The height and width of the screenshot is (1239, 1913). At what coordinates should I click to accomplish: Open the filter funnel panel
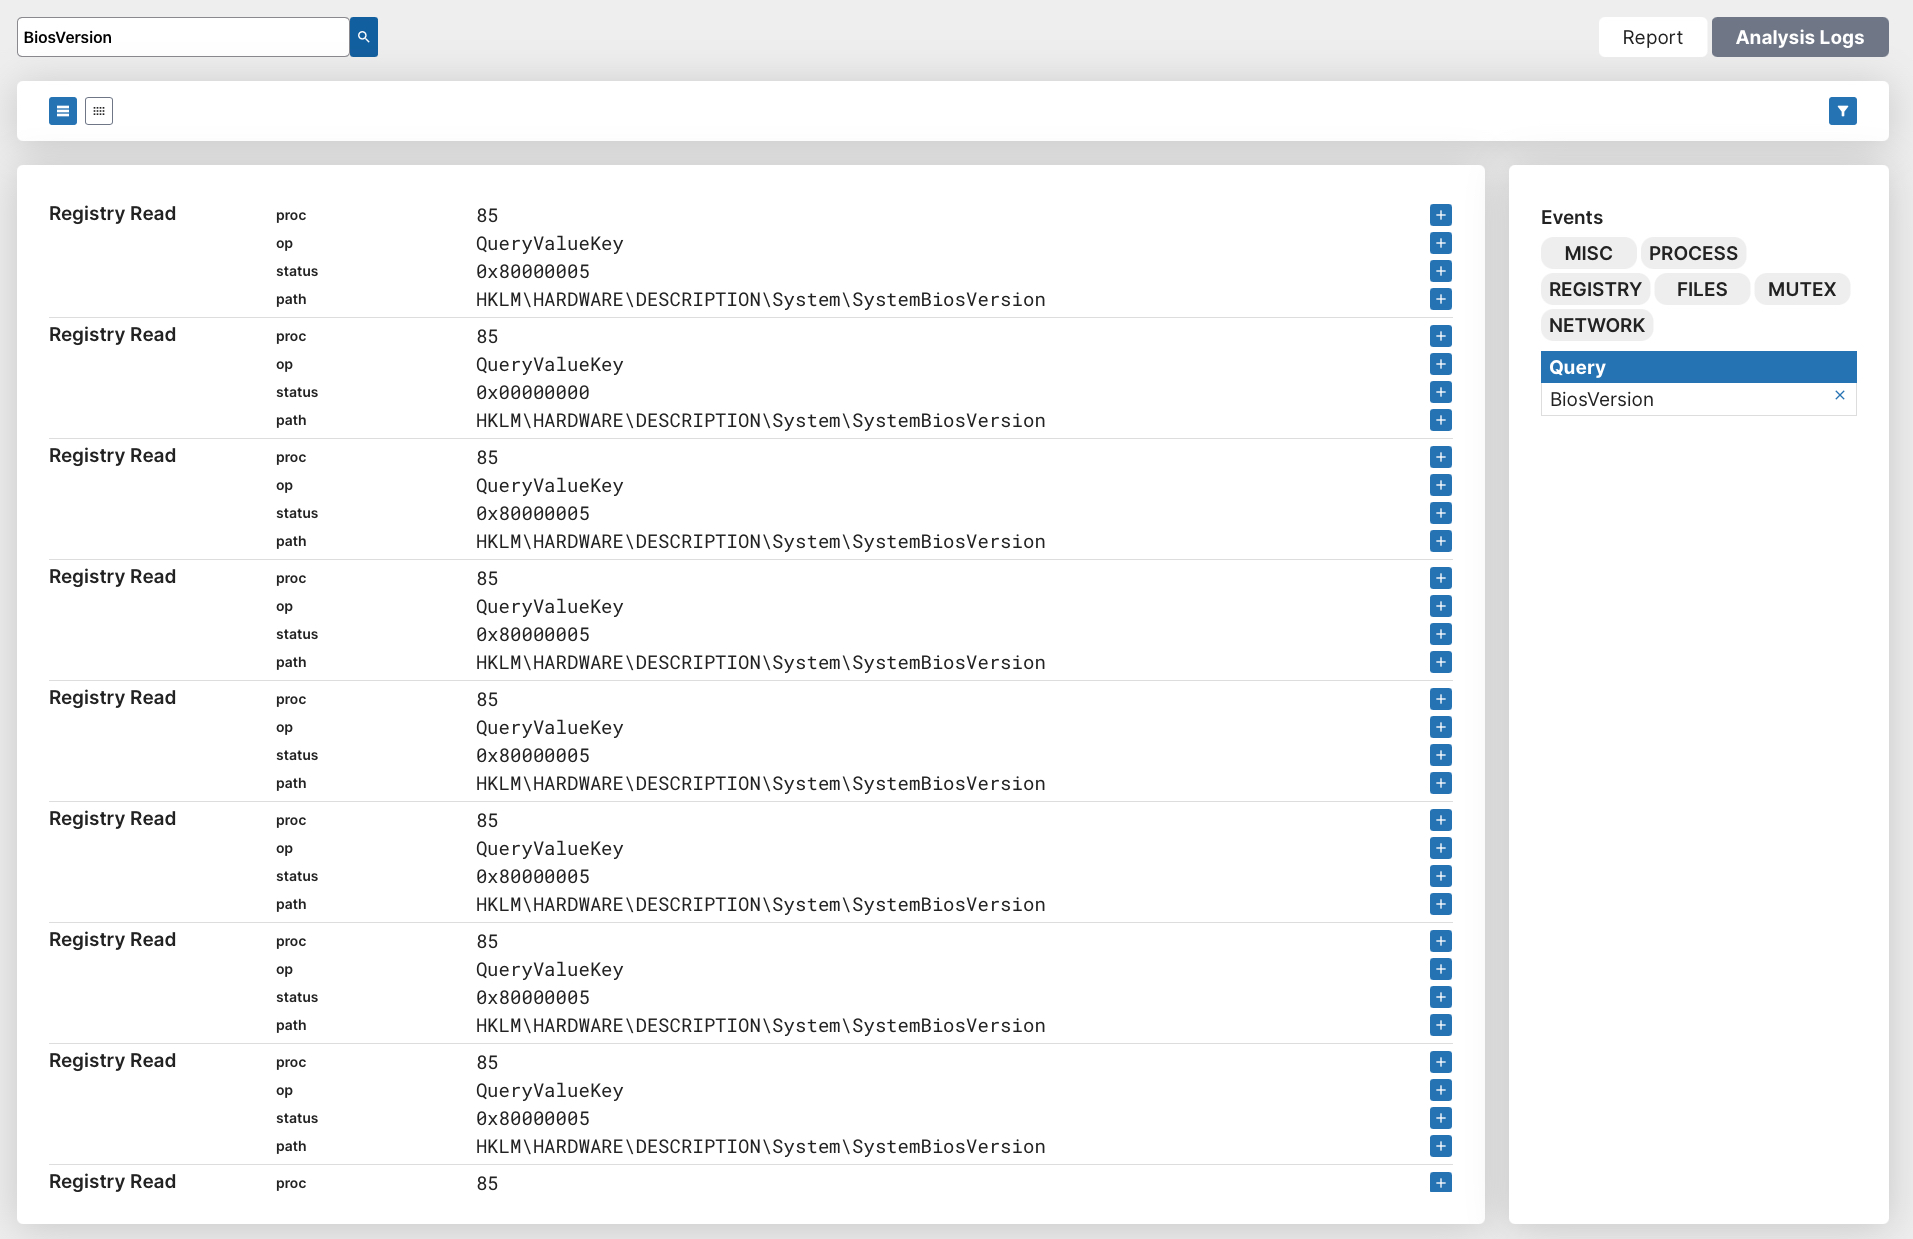[1842, 111]
